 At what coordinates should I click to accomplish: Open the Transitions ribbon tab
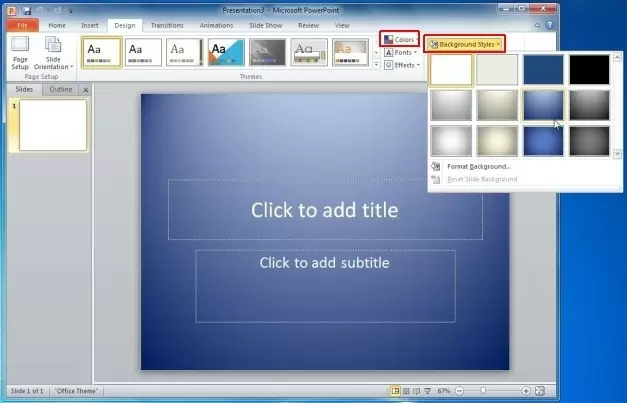click(167, 24)
